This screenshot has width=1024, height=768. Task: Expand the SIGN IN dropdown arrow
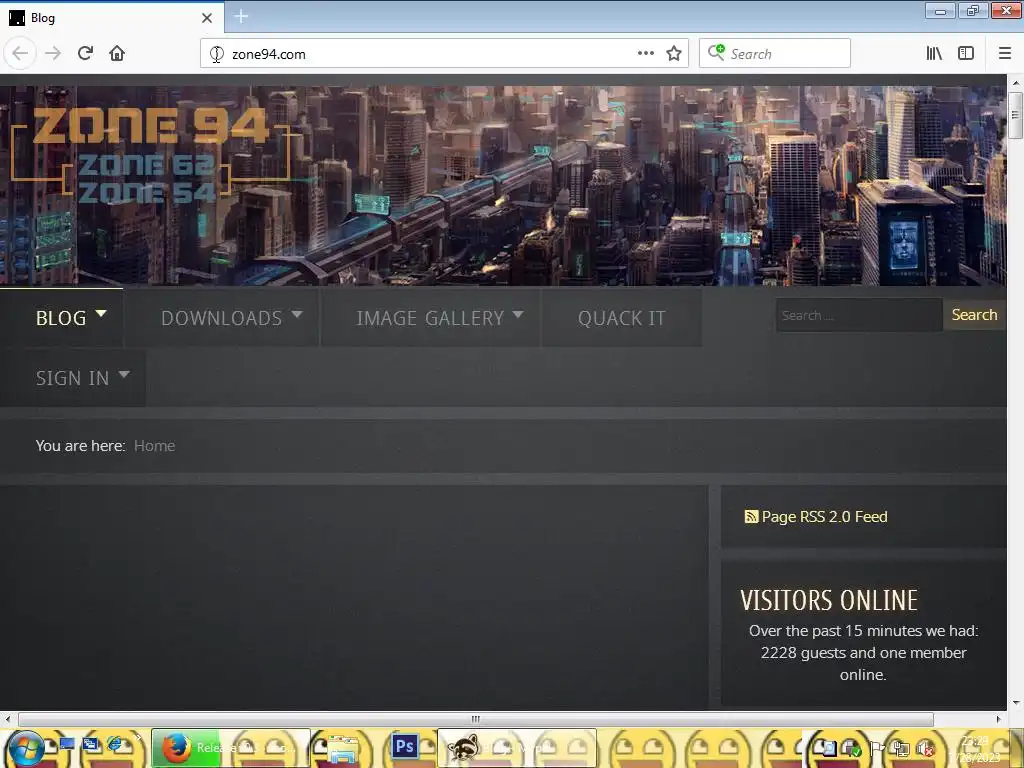coord(124,374)
